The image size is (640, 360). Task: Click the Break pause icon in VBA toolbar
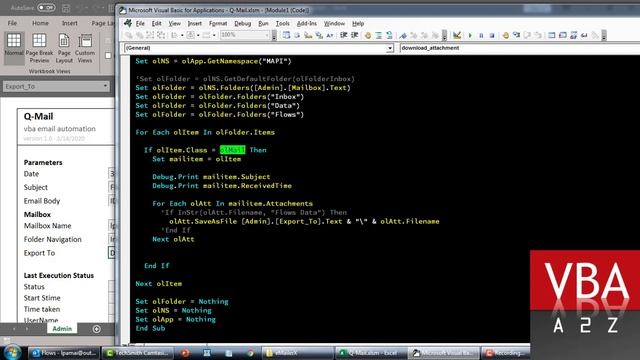click(481, 36)
